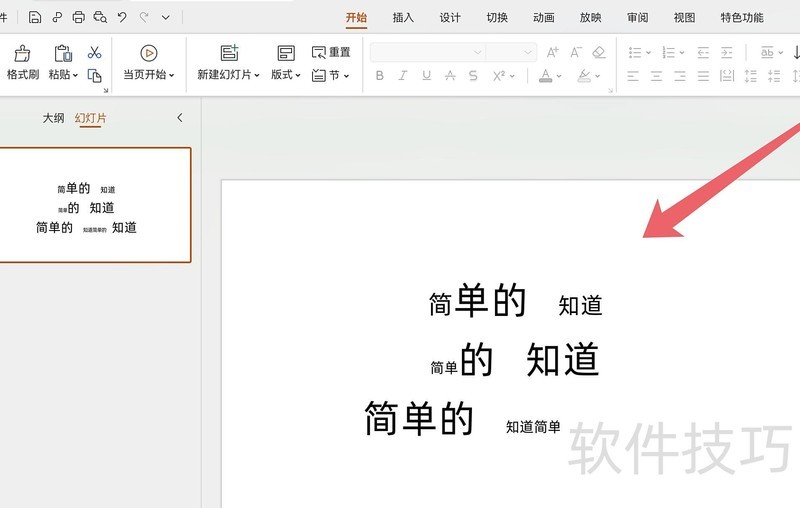Image resolution: width=800 pixels, height=508 pixels.
Task: Switch to the 大纲 outline view
Action: pyautogui.click(x=53, y=118)
